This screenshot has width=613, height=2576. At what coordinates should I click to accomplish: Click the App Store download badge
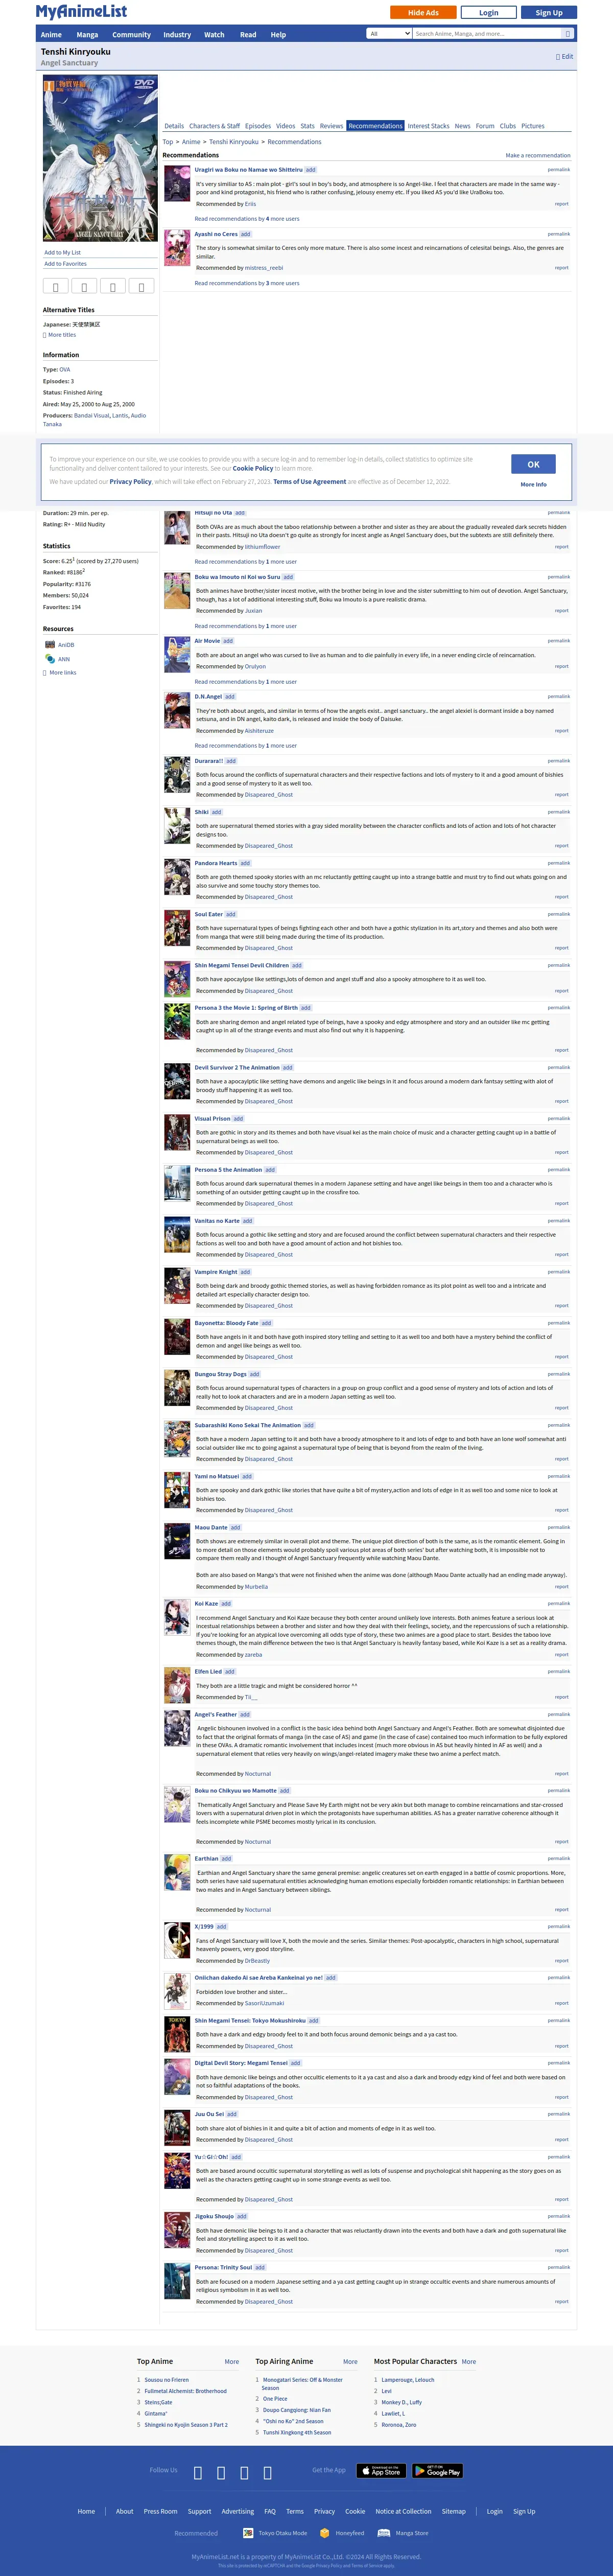tap(381, 2470)
